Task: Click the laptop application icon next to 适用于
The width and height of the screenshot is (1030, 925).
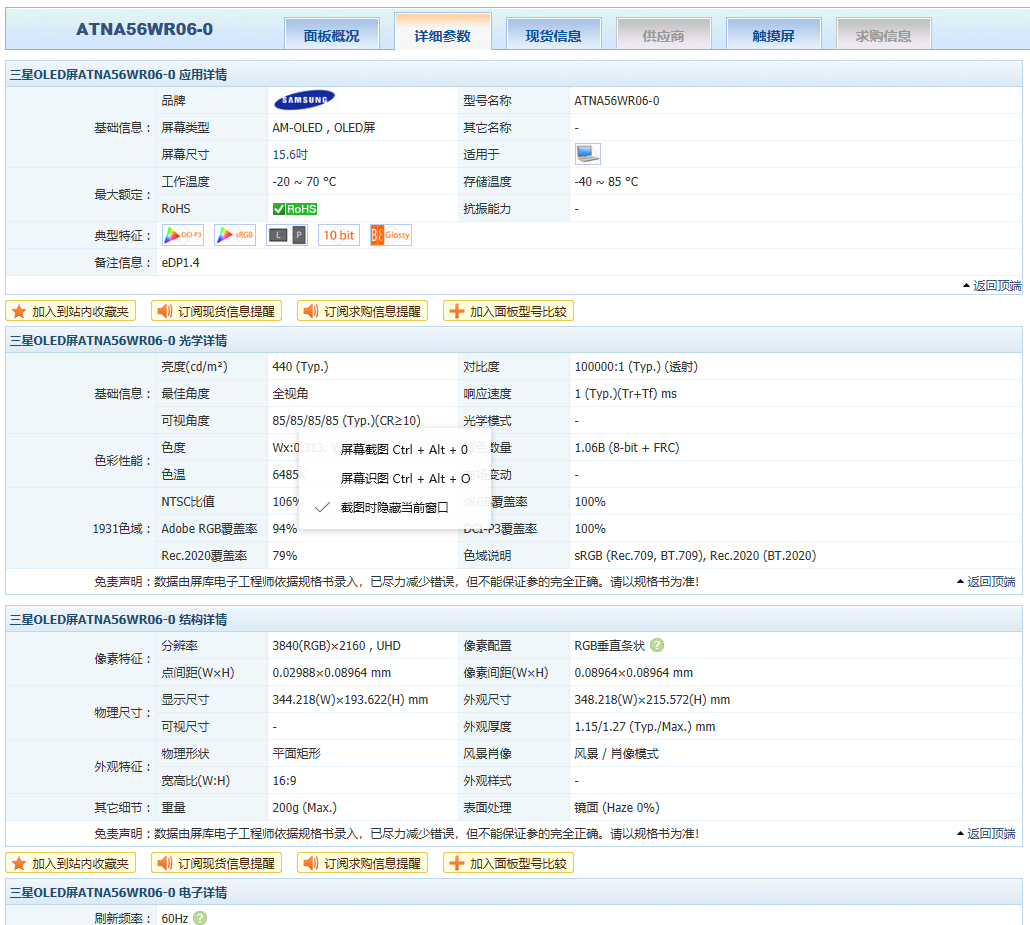Action: (587, 154)
